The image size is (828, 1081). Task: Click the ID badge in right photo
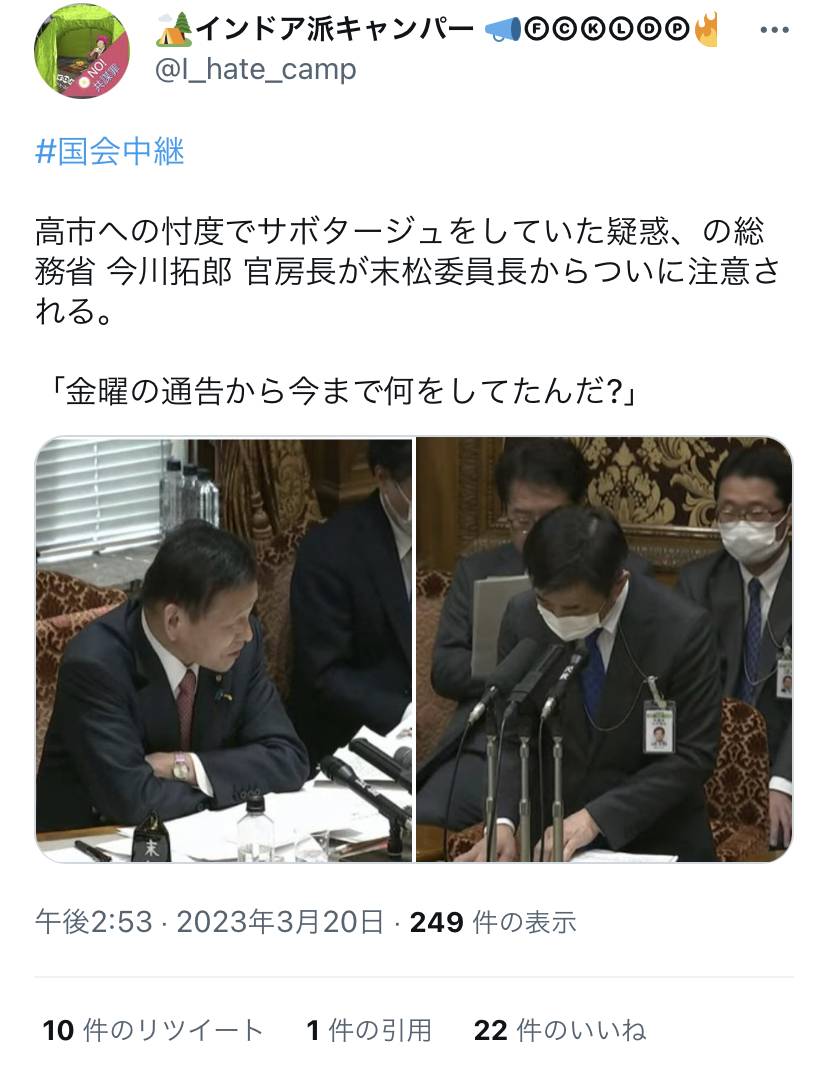coord(659,727)
